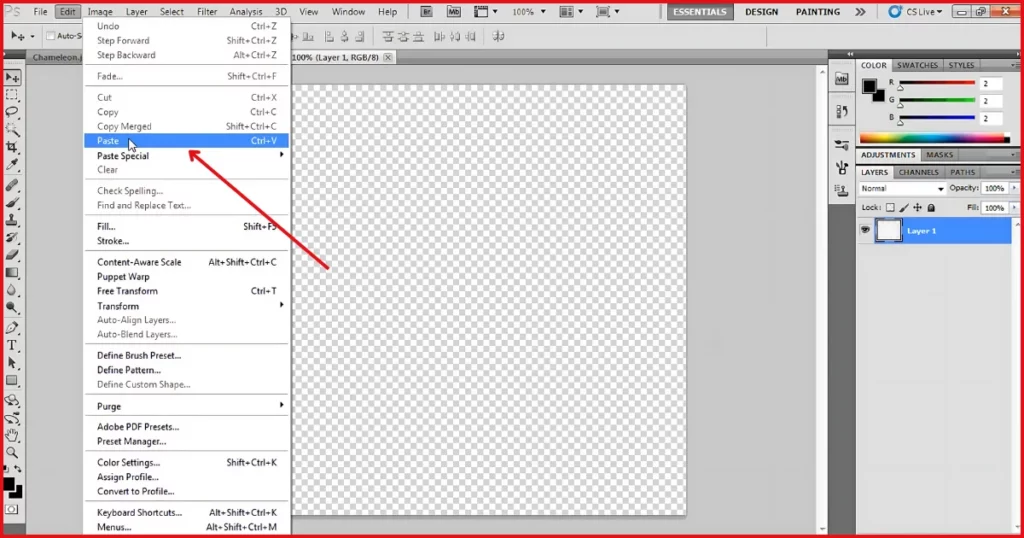Select the Gradient tool
The width and height of the screenshot is (1024, 538).
(12, 273)
